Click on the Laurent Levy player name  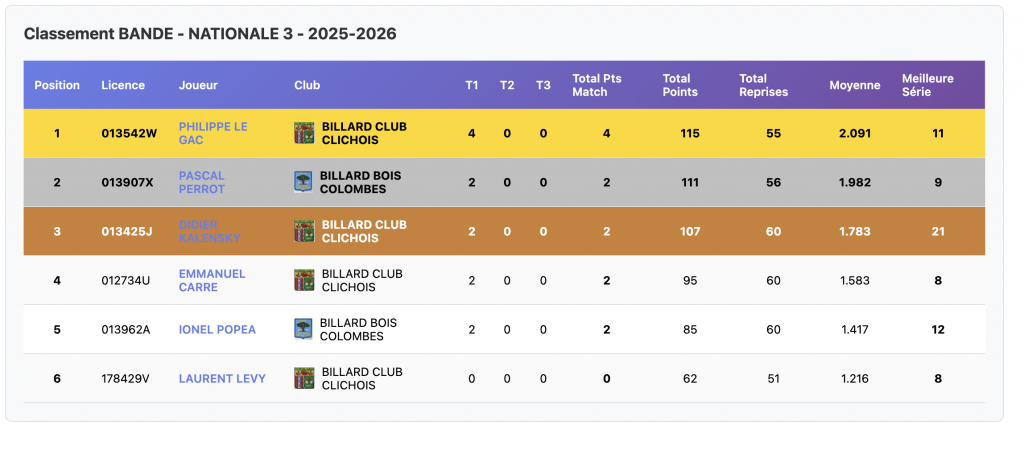222,378
